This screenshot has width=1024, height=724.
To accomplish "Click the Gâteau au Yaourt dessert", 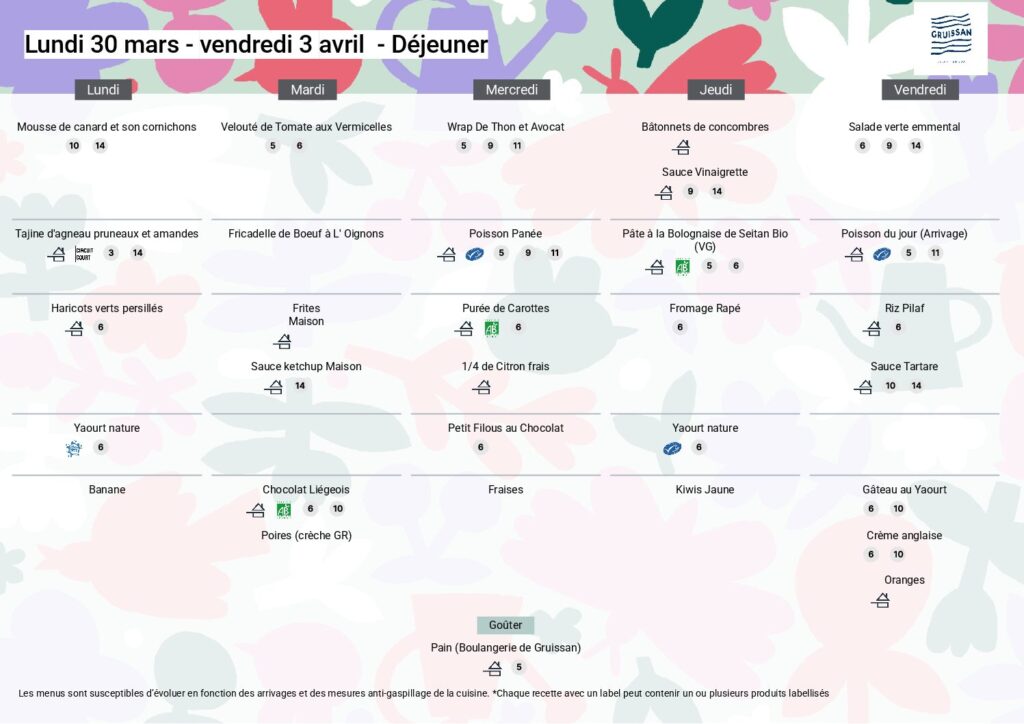I will point(904,490).
